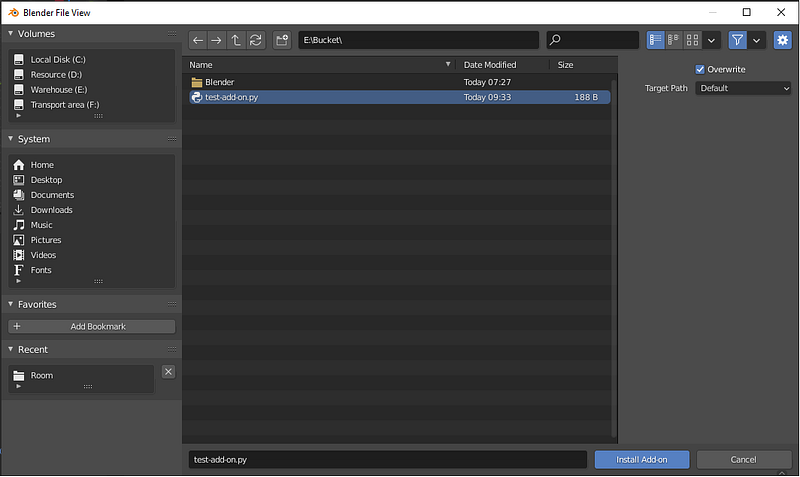This screenshot has width=800, height=477.
Task: Click Add Bookmark button
Action: click(x=92, y=327)
